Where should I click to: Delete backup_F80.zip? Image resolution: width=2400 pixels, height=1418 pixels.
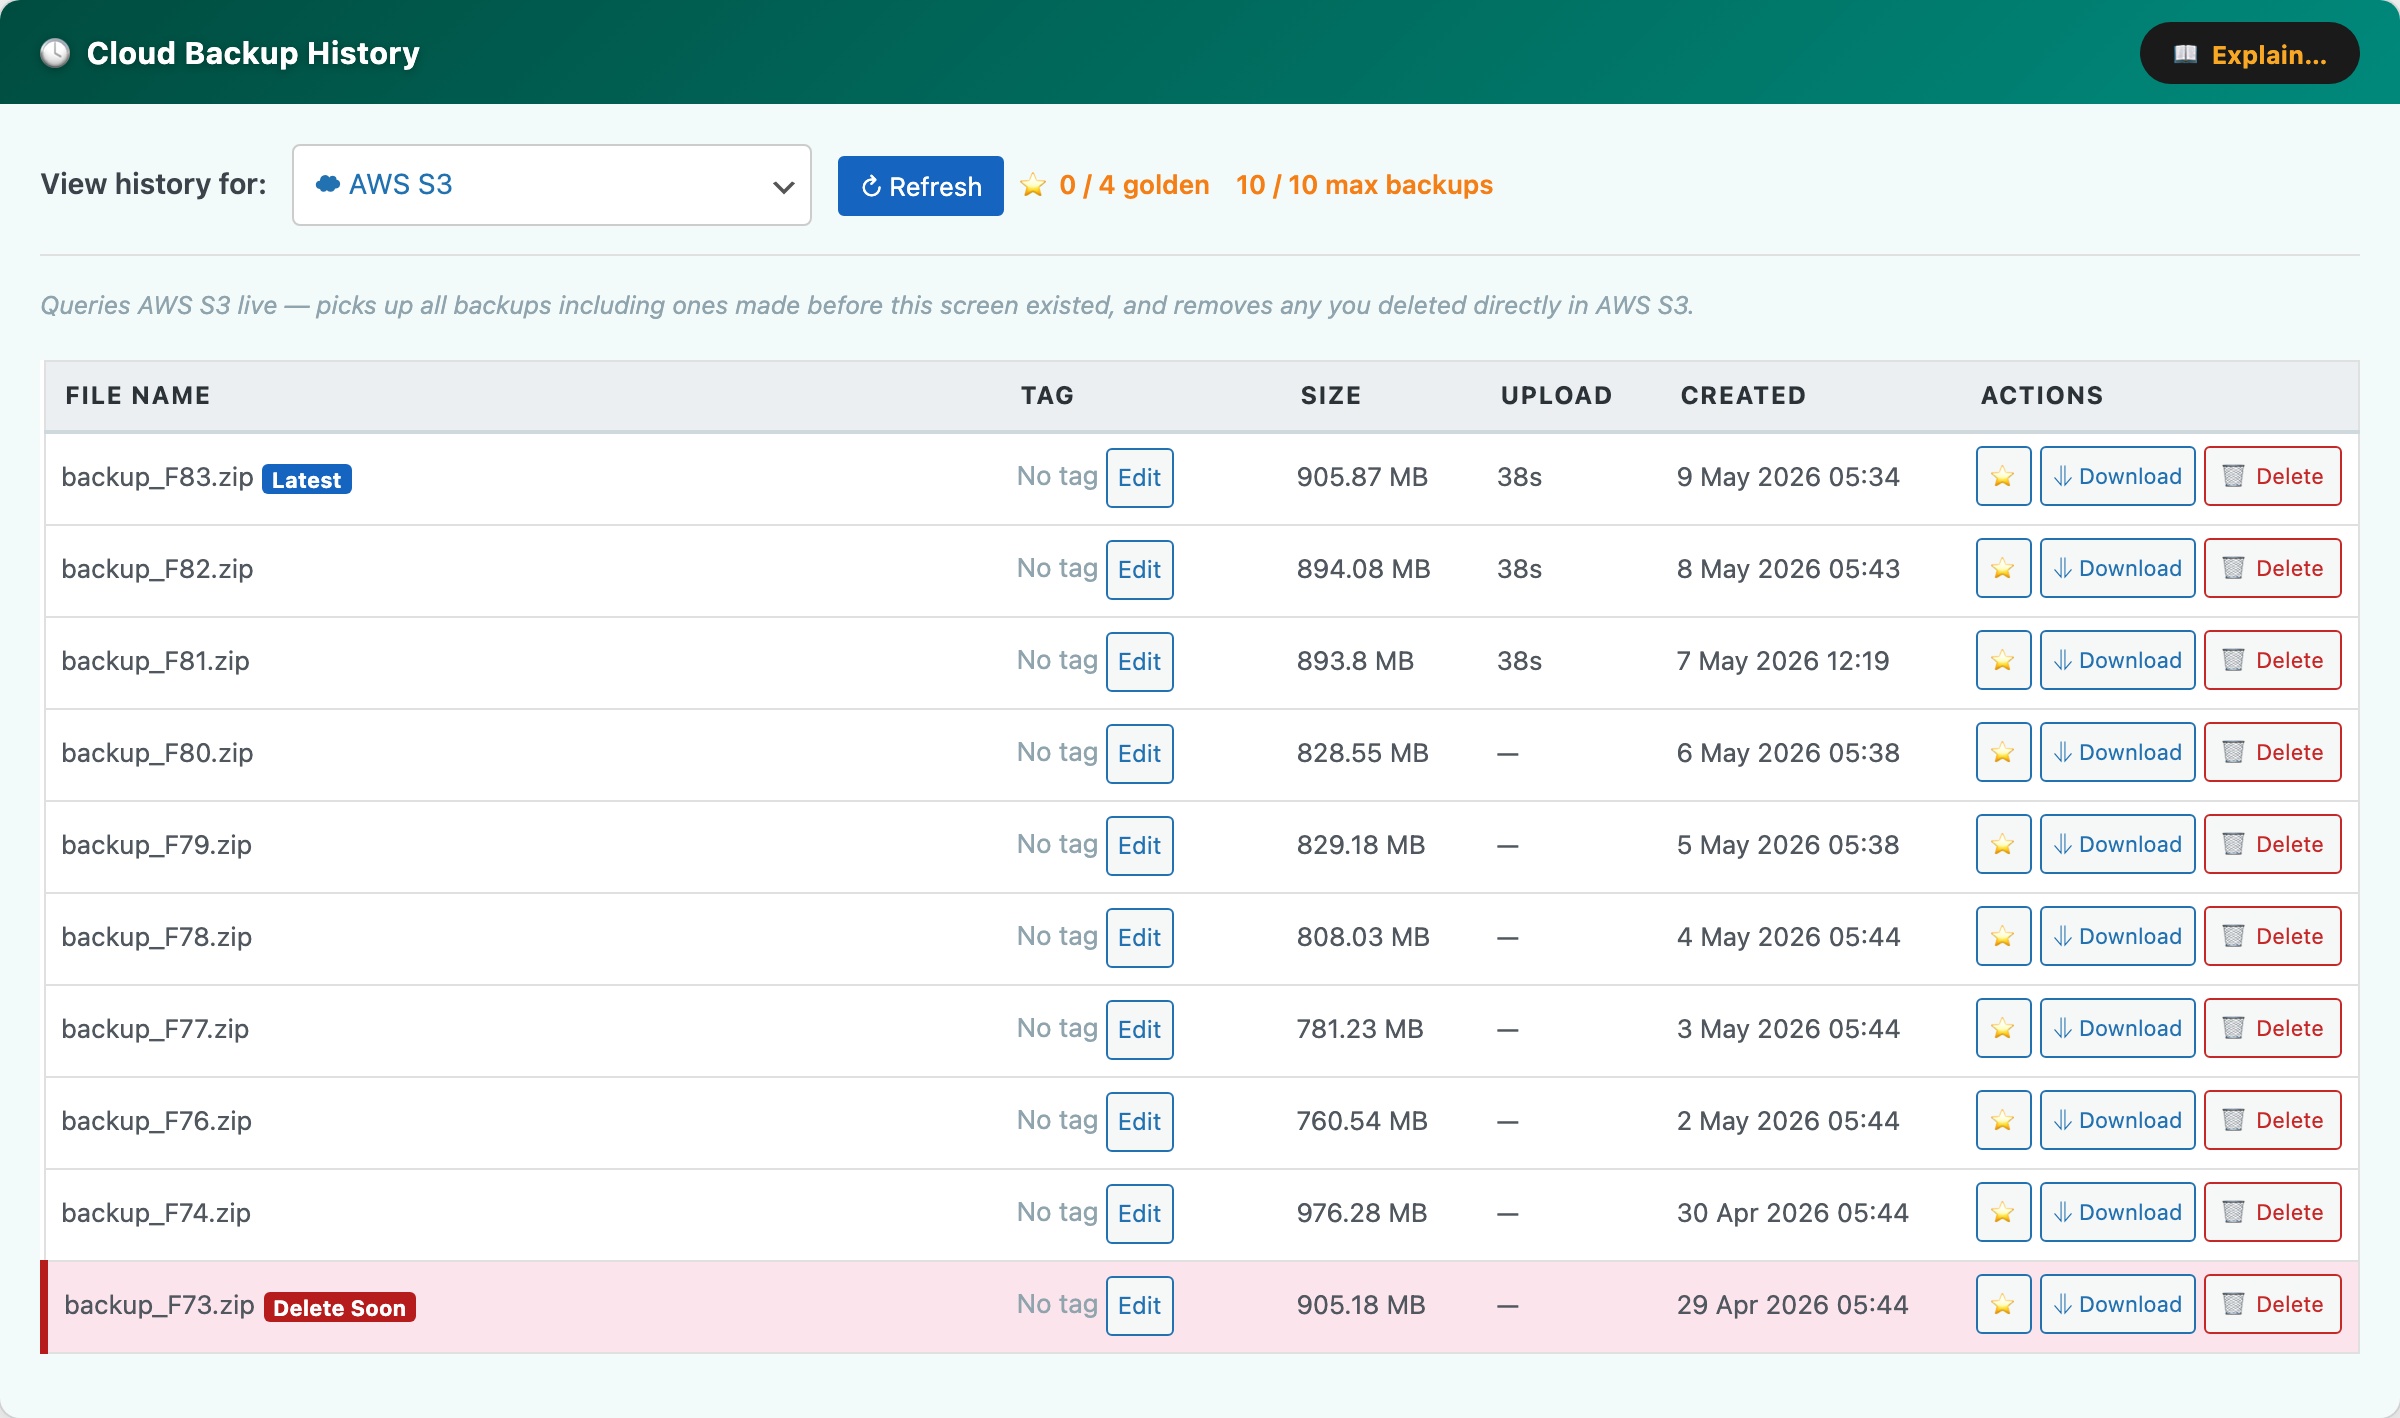[x=2273, y=753]
